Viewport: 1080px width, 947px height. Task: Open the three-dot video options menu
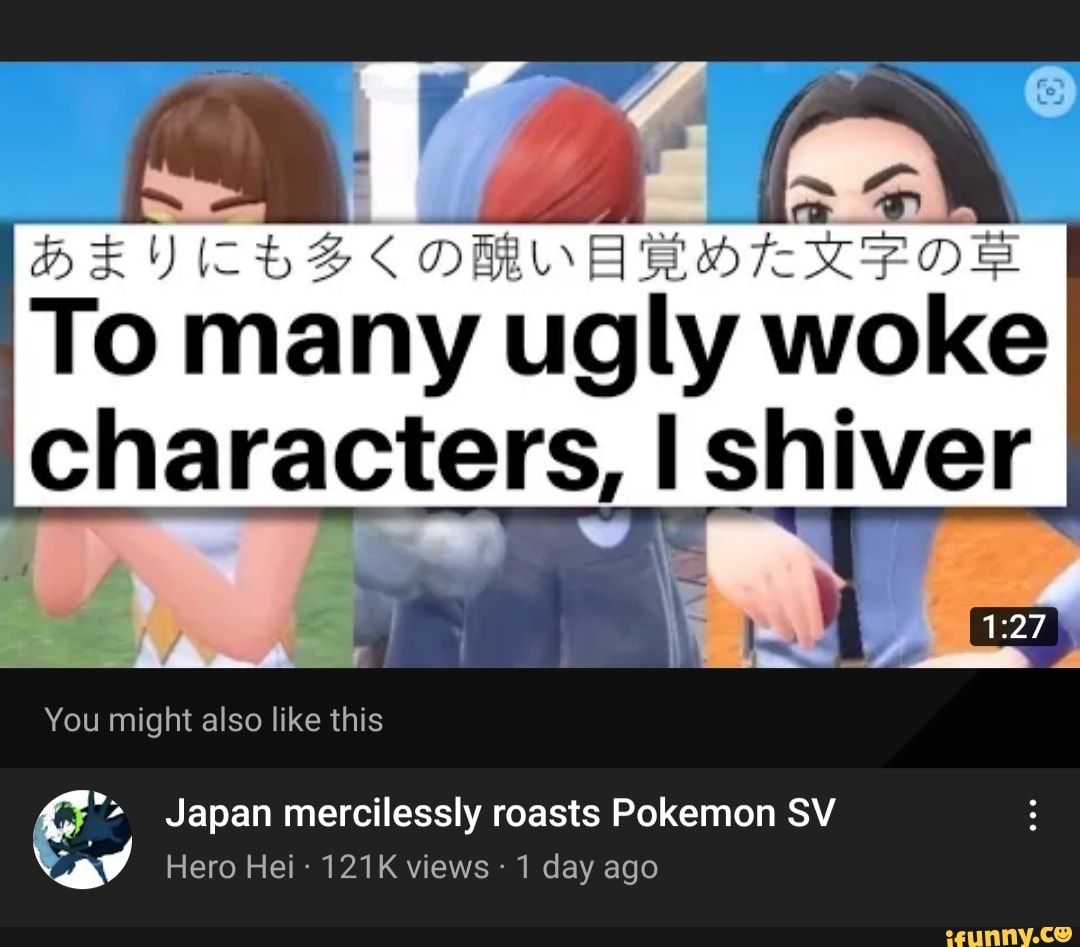pyautogui.click(x=1032, y=815)
